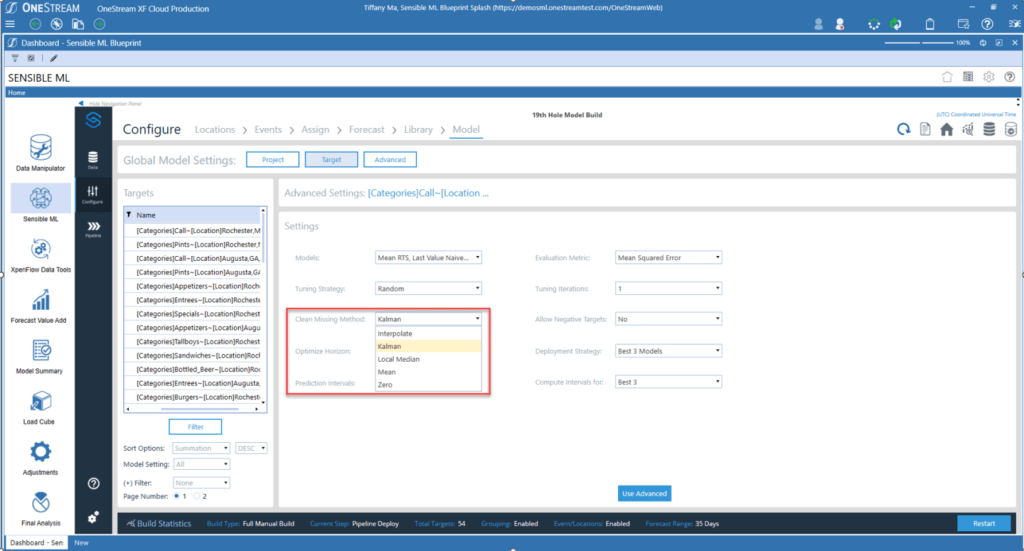Open Final Analysis from sidebar
The image size is (1024, 551).
coord(40,509)
